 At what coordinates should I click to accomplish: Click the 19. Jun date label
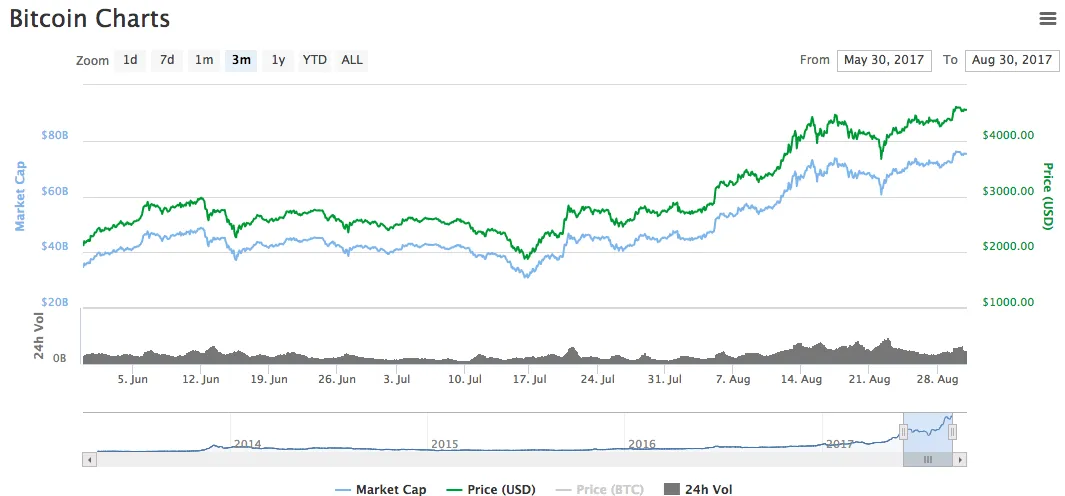(x=268, y=380)
